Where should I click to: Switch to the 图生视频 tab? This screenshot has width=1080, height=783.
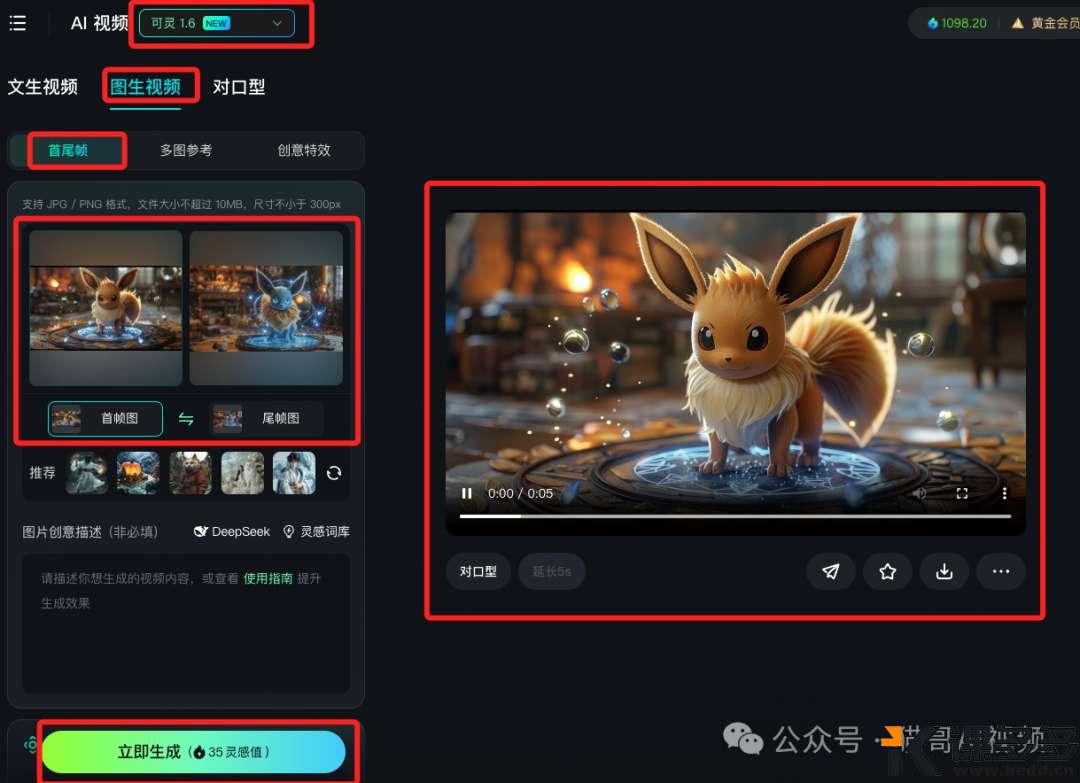[x=145, y=87]
